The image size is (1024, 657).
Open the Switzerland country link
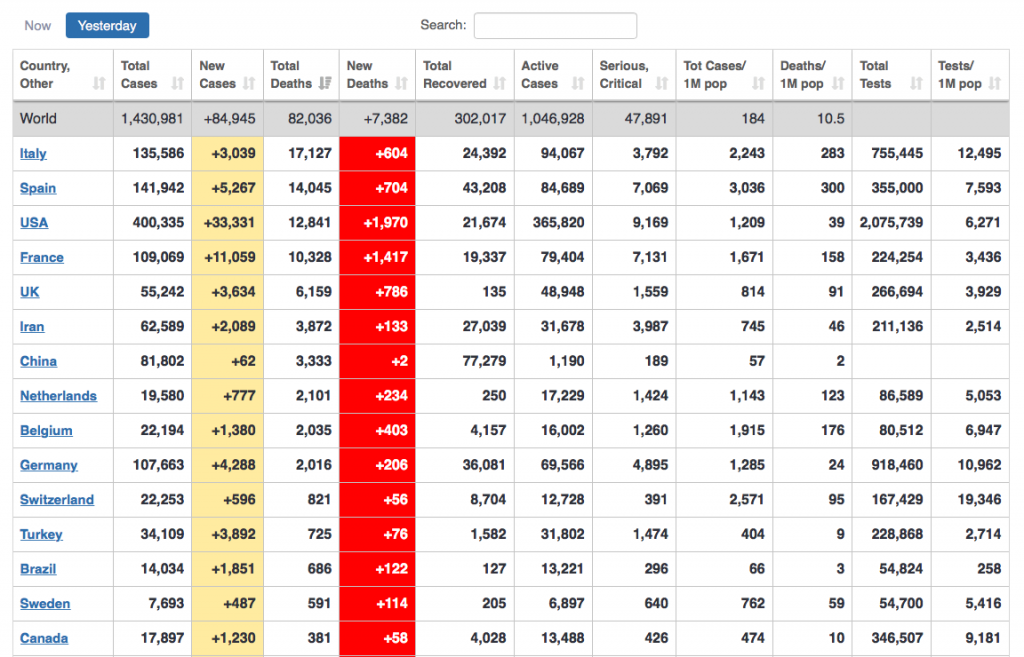(57, 500)
